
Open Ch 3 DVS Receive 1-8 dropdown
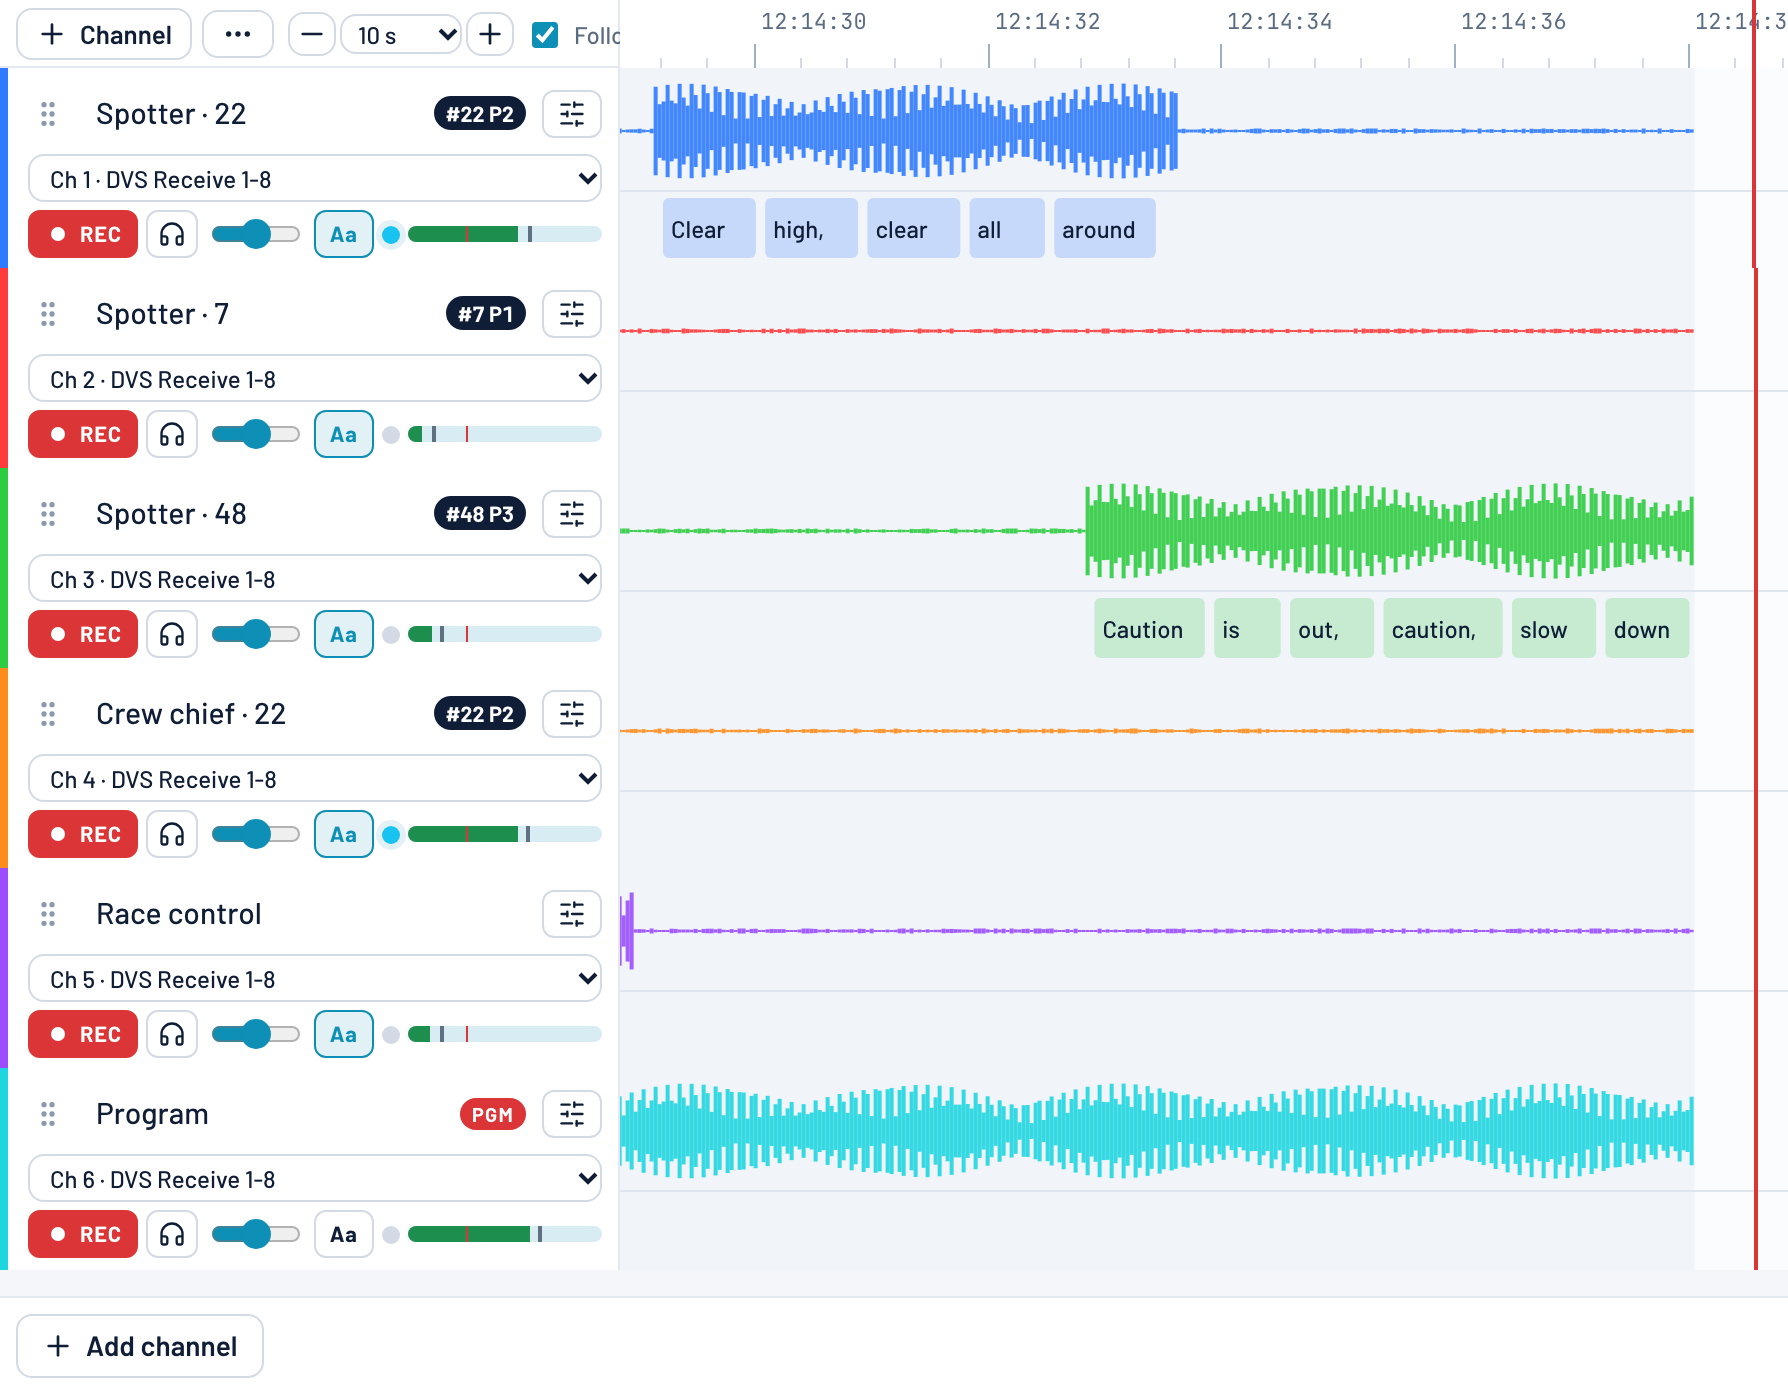point(315,579)
